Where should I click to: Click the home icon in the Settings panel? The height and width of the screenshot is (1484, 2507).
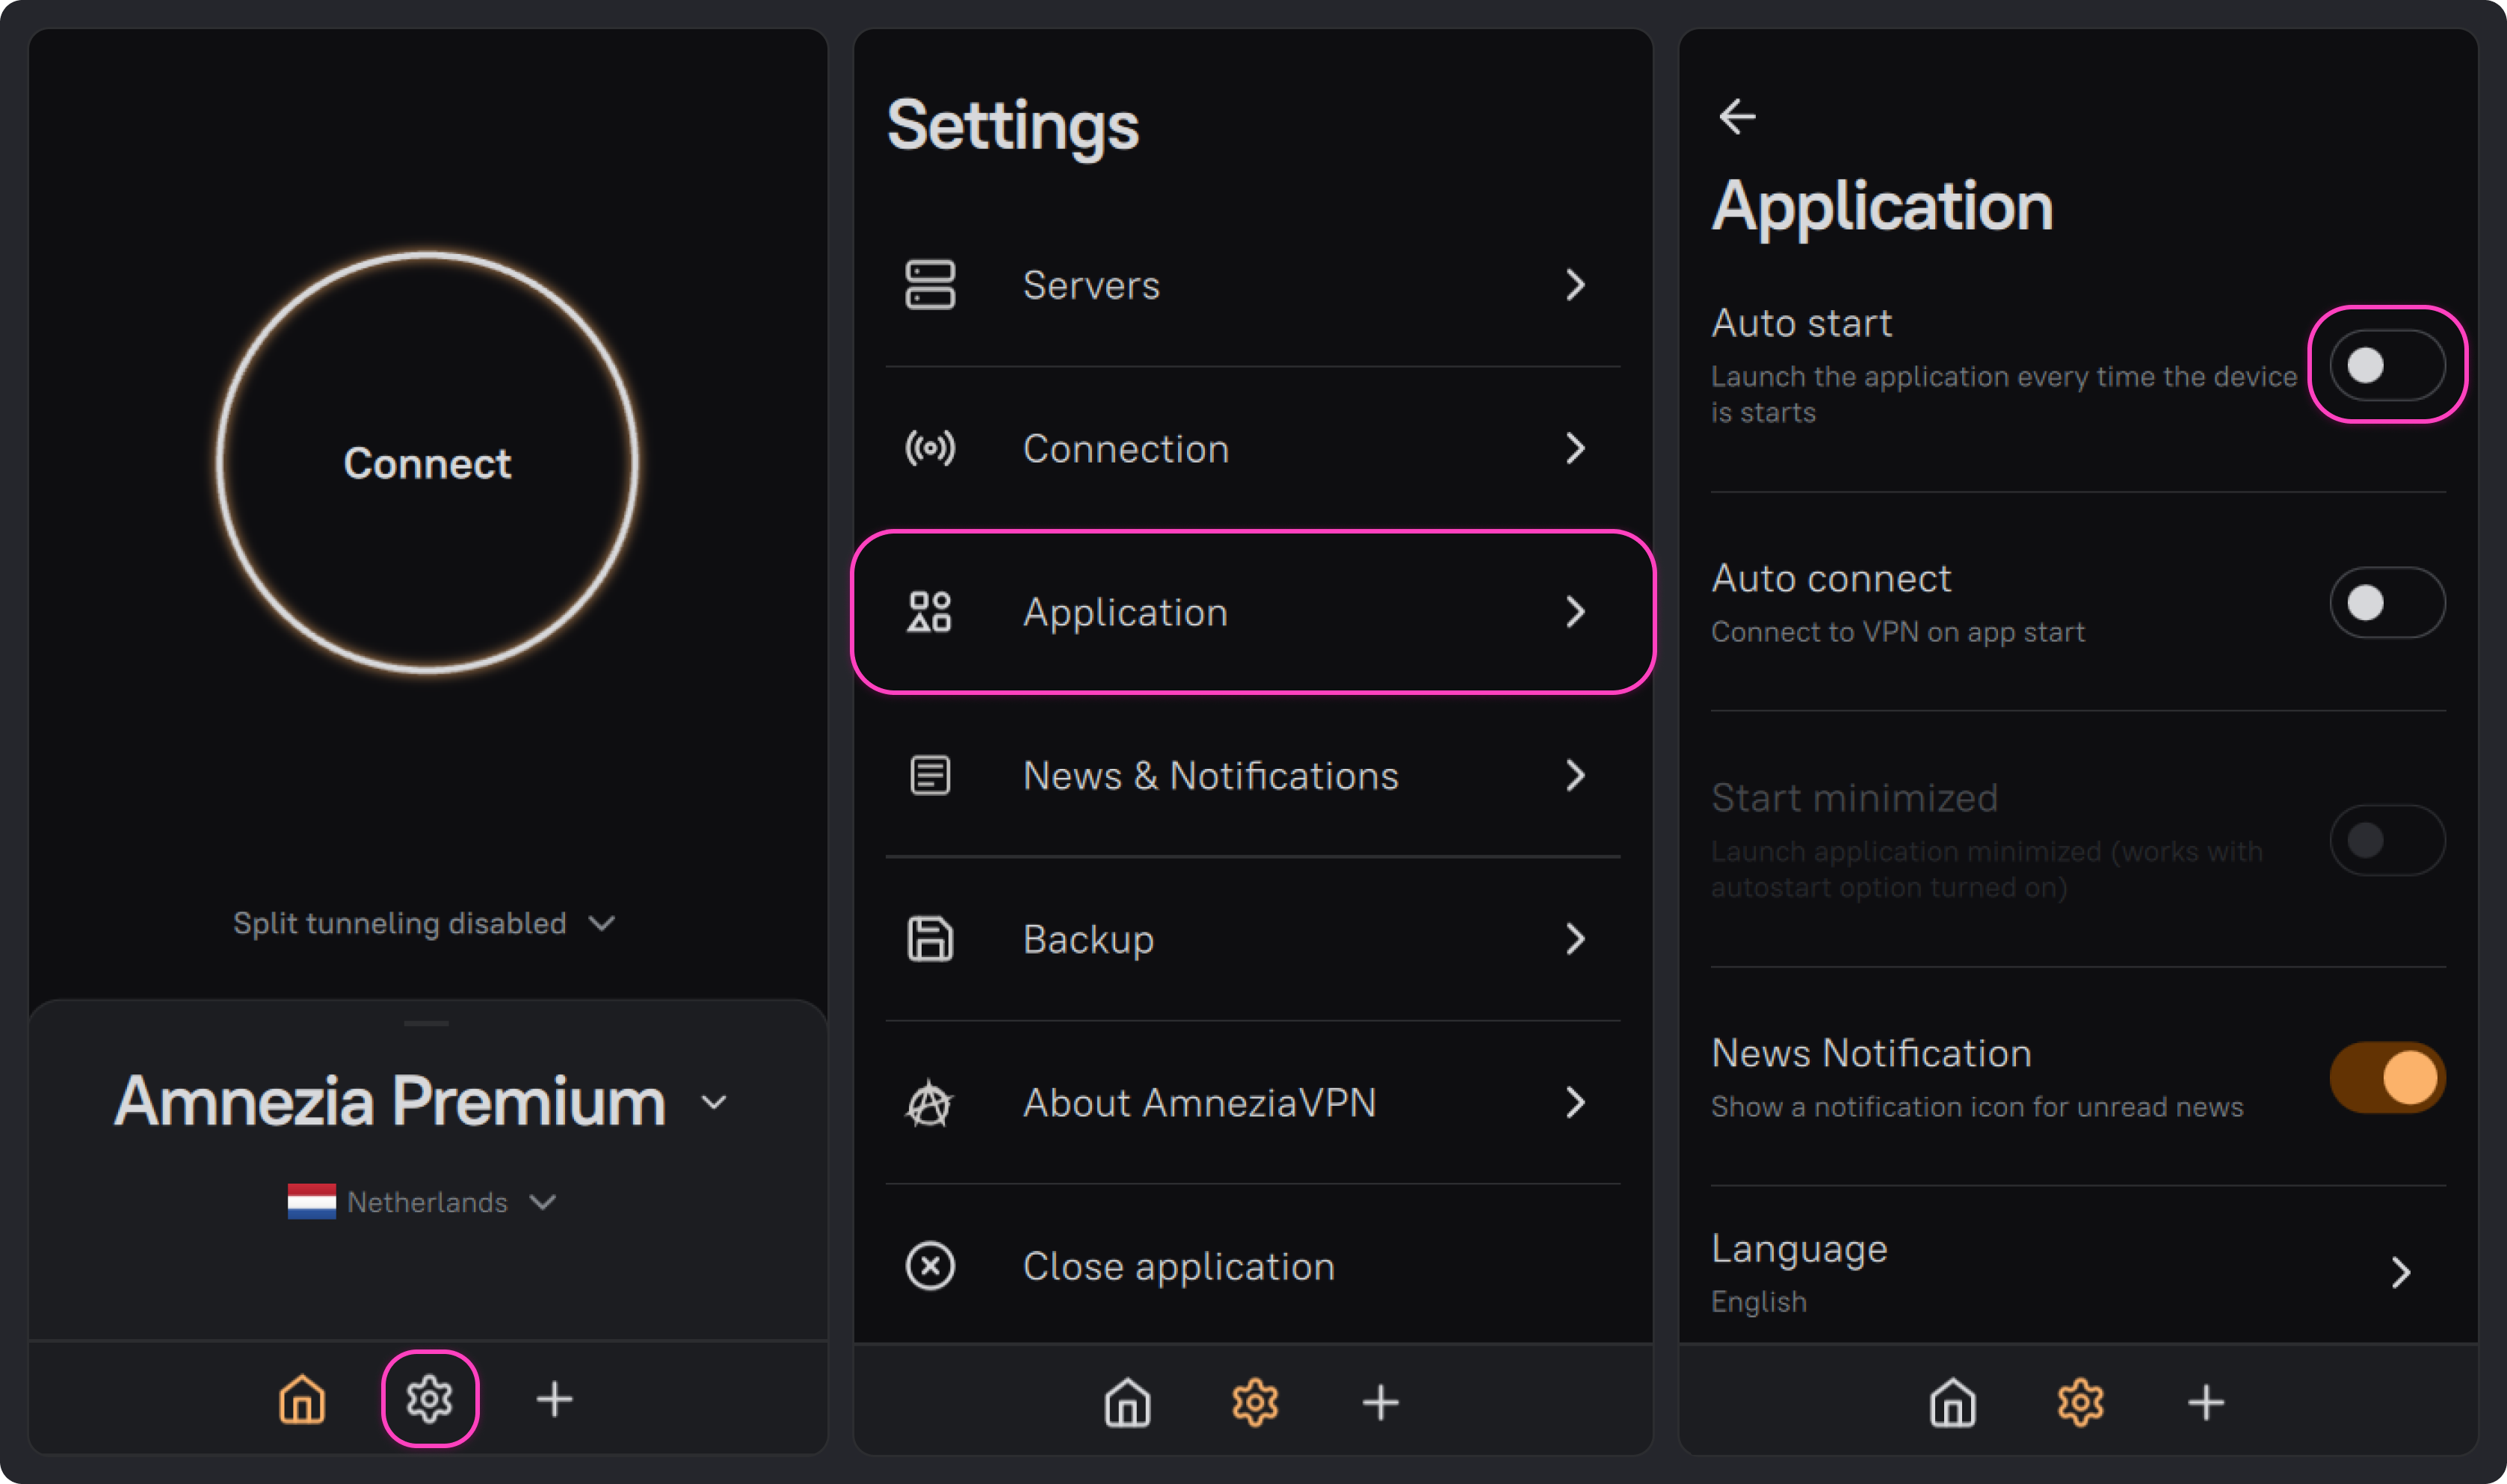1128,1402
